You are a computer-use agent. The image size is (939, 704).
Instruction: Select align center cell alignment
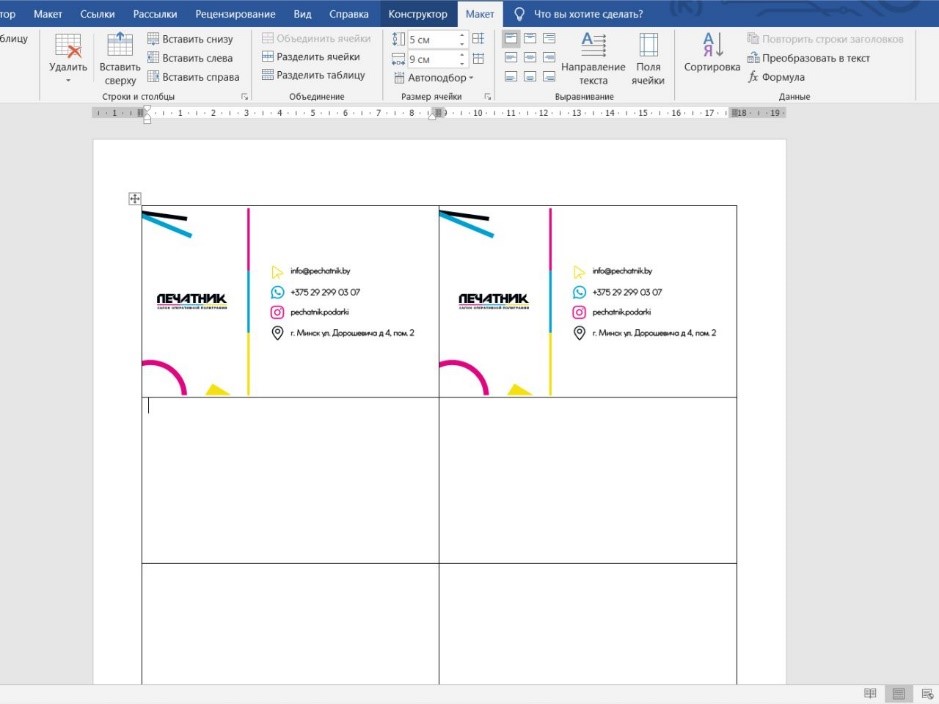(x=530, y=58)
